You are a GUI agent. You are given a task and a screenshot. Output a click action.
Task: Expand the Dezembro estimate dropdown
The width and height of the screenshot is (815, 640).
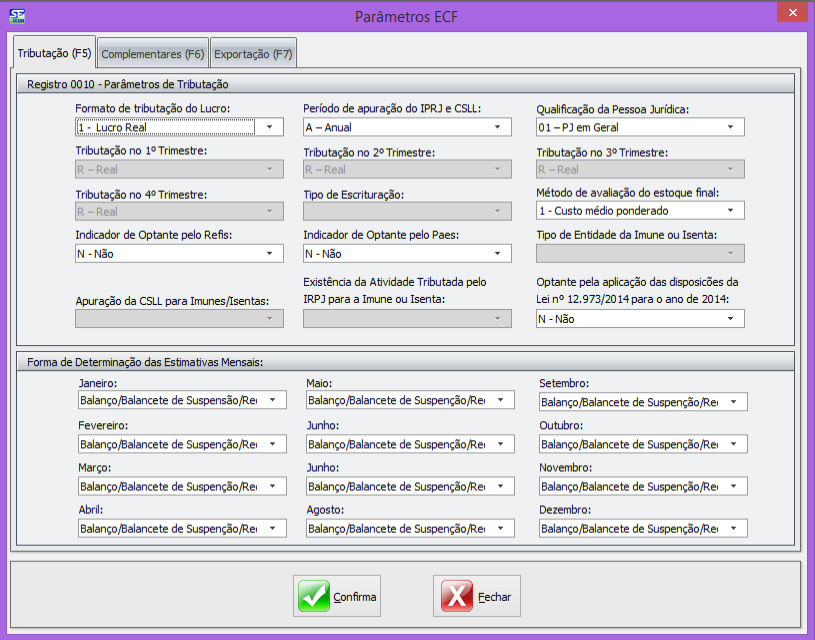735,528
